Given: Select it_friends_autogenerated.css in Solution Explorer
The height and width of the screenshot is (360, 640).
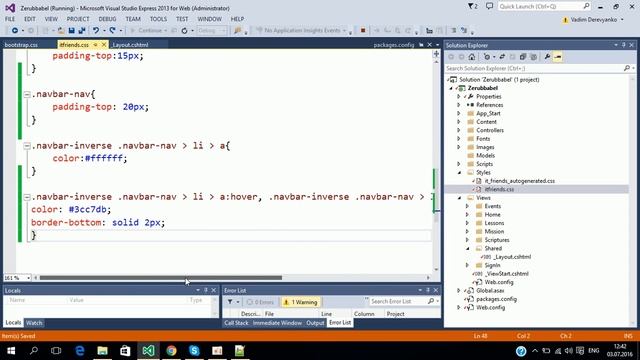Looking at the screenshot, I should pos(520,181).
